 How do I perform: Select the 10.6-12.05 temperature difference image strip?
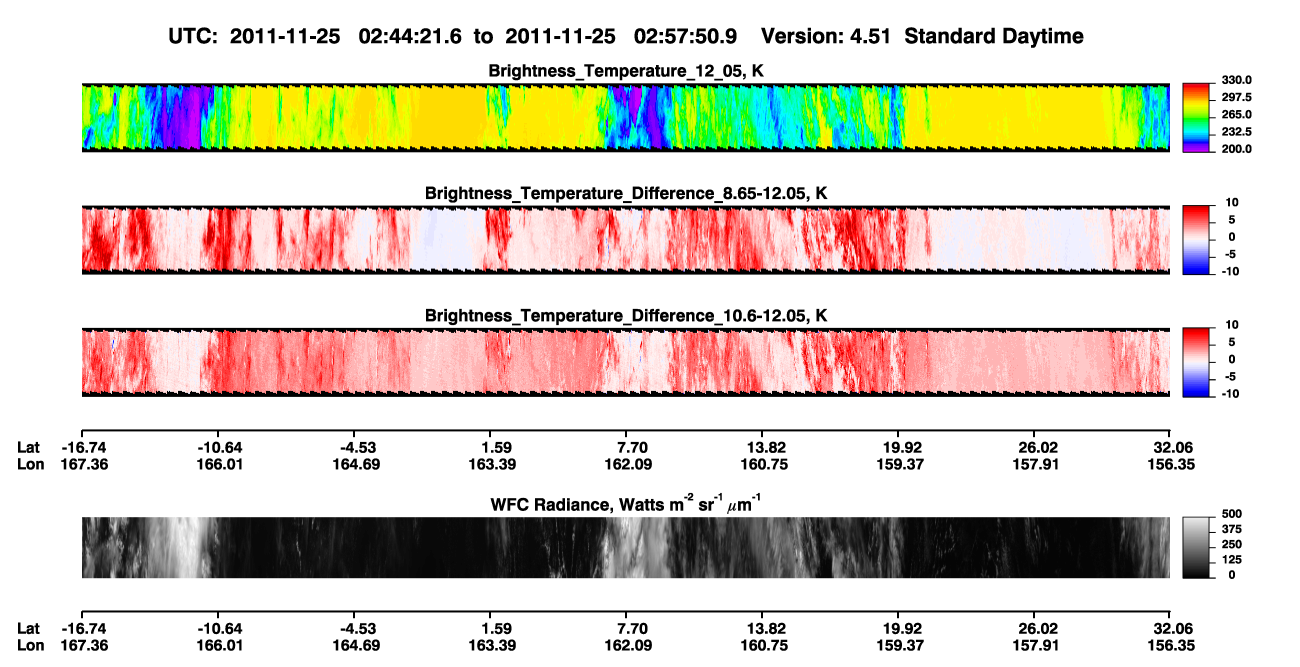[625, 361]
